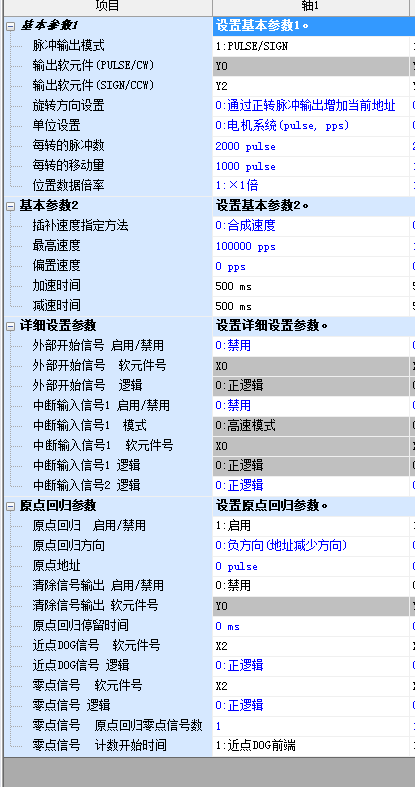
Task: Collapse the 基本参数2 group
Action: (x=11, y=206)
